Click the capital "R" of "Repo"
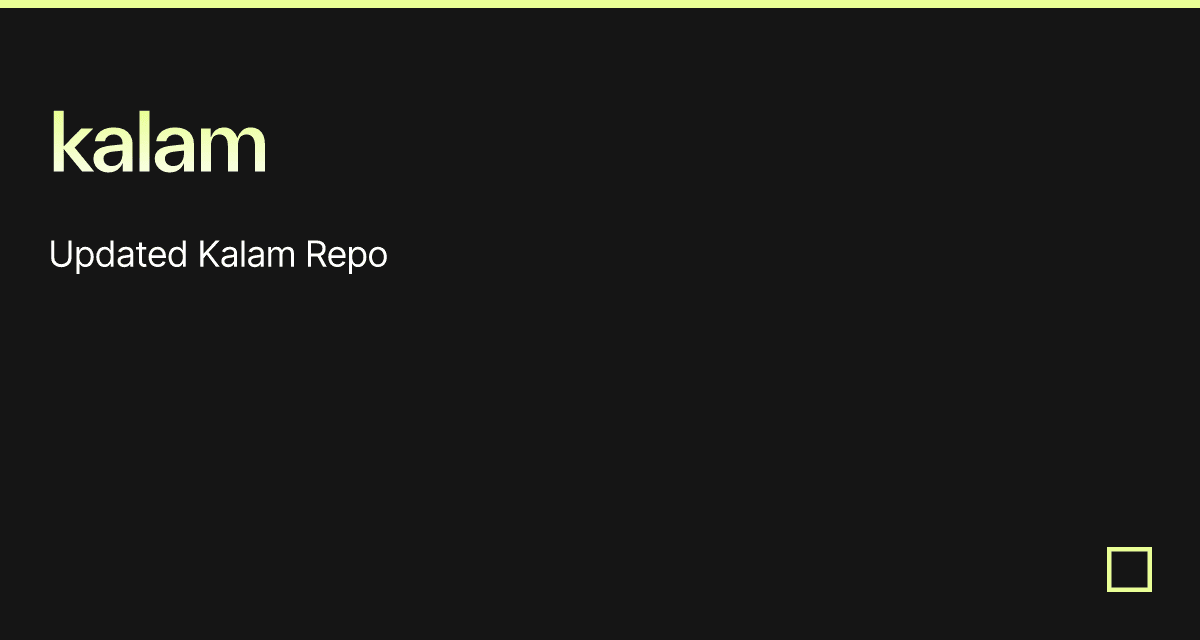The image size is (1200, 640). click(x=314, y=256)
